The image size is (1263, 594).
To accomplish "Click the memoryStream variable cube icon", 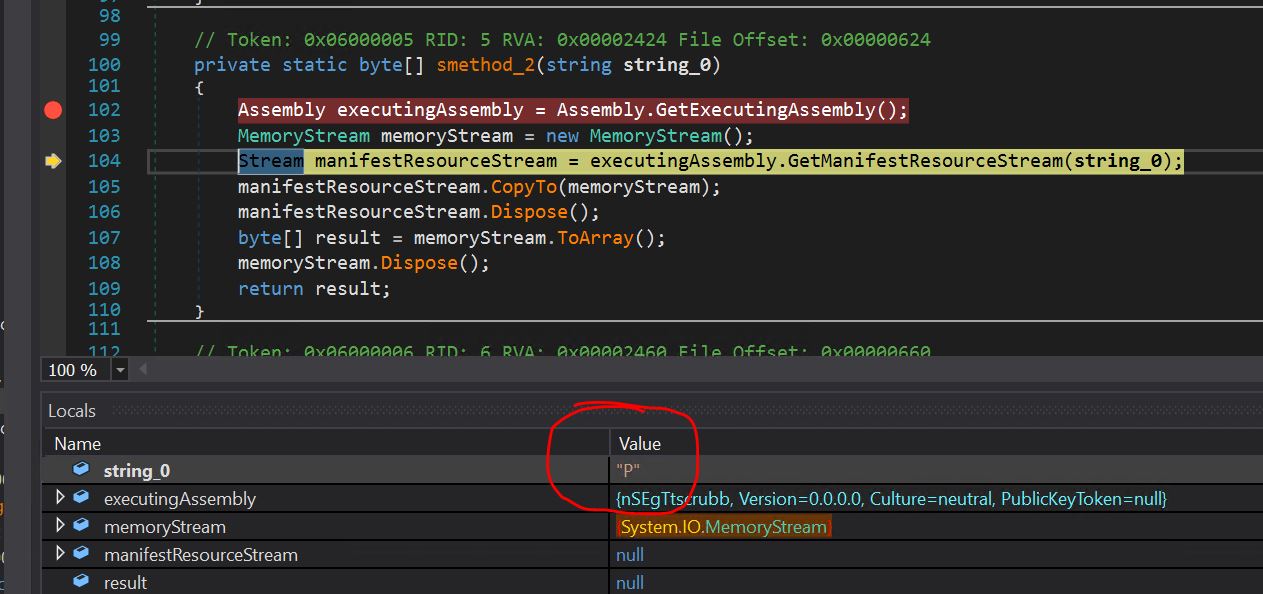I will (x=81, y=526).
